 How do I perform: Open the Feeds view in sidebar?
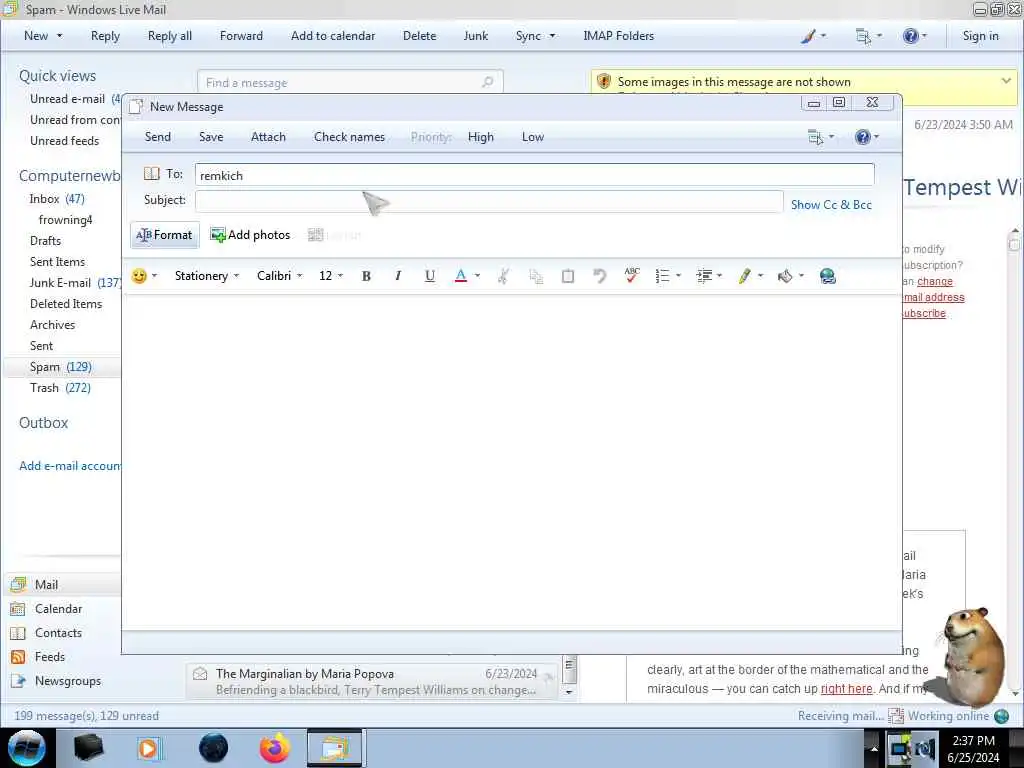click(x=50, y=656)
